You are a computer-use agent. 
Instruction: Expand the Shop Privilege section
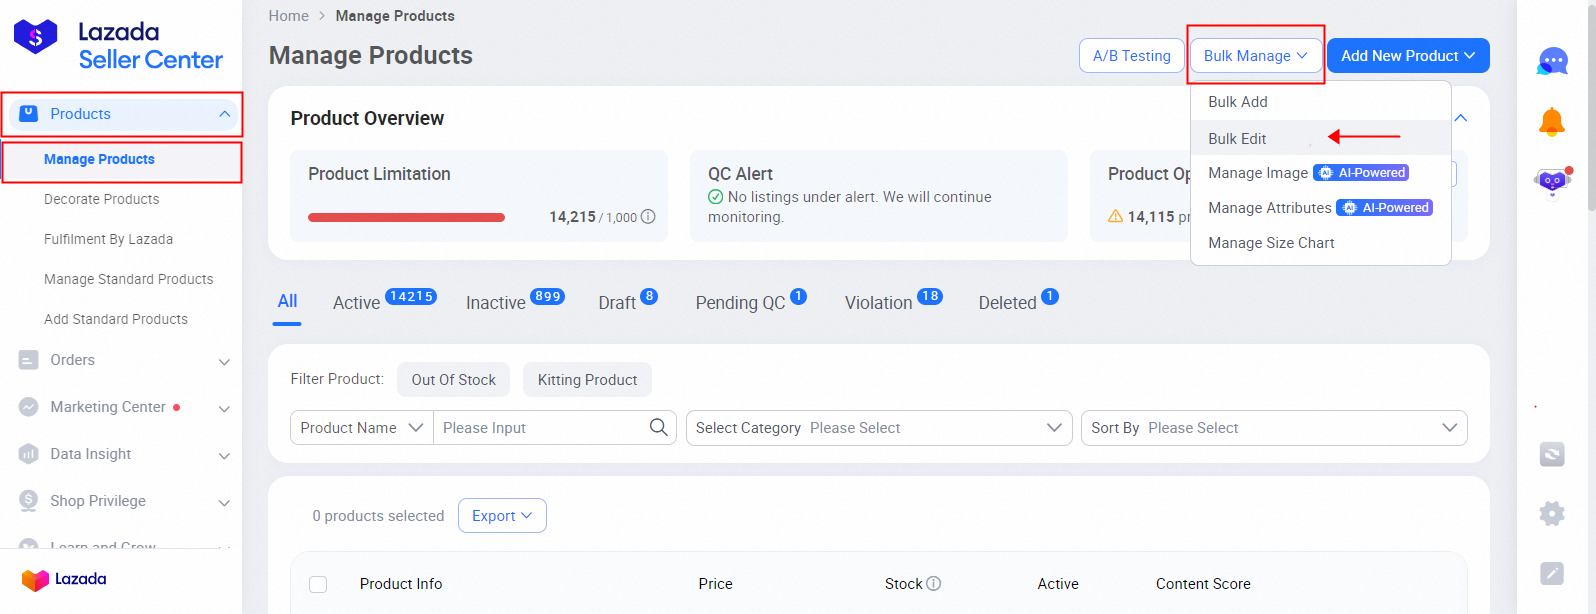(224, 502)
